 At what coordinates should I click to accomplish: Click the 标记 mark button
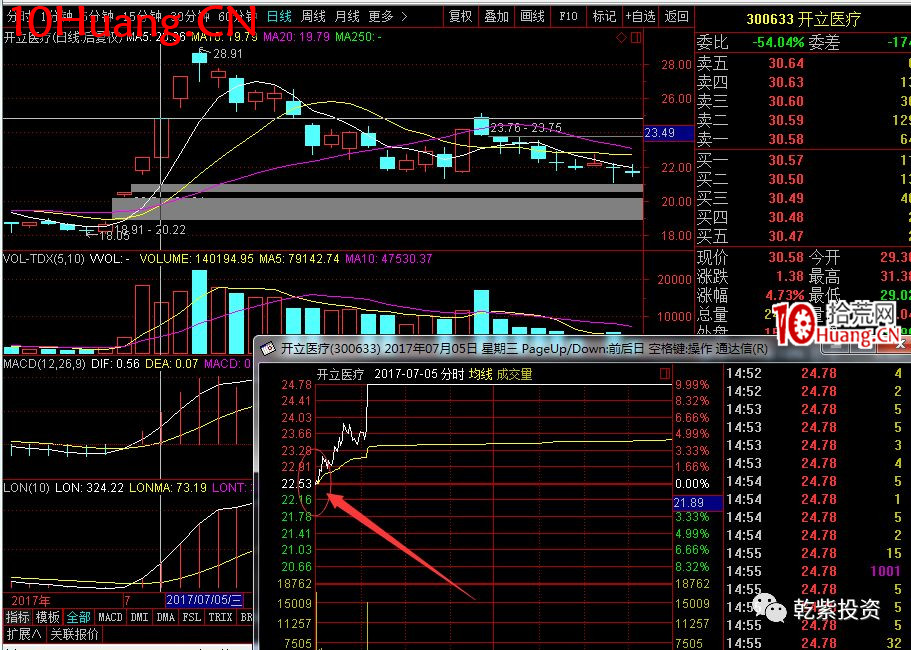(604, 16)
